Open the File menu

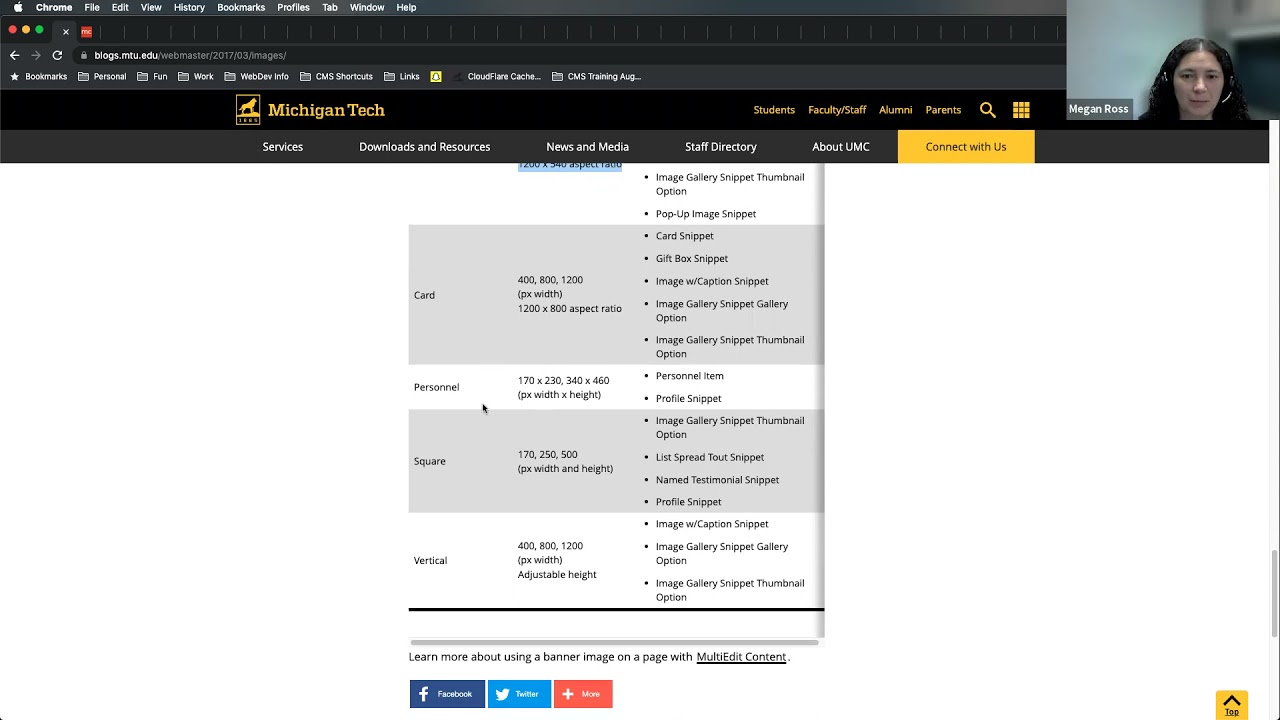(92, 7)
